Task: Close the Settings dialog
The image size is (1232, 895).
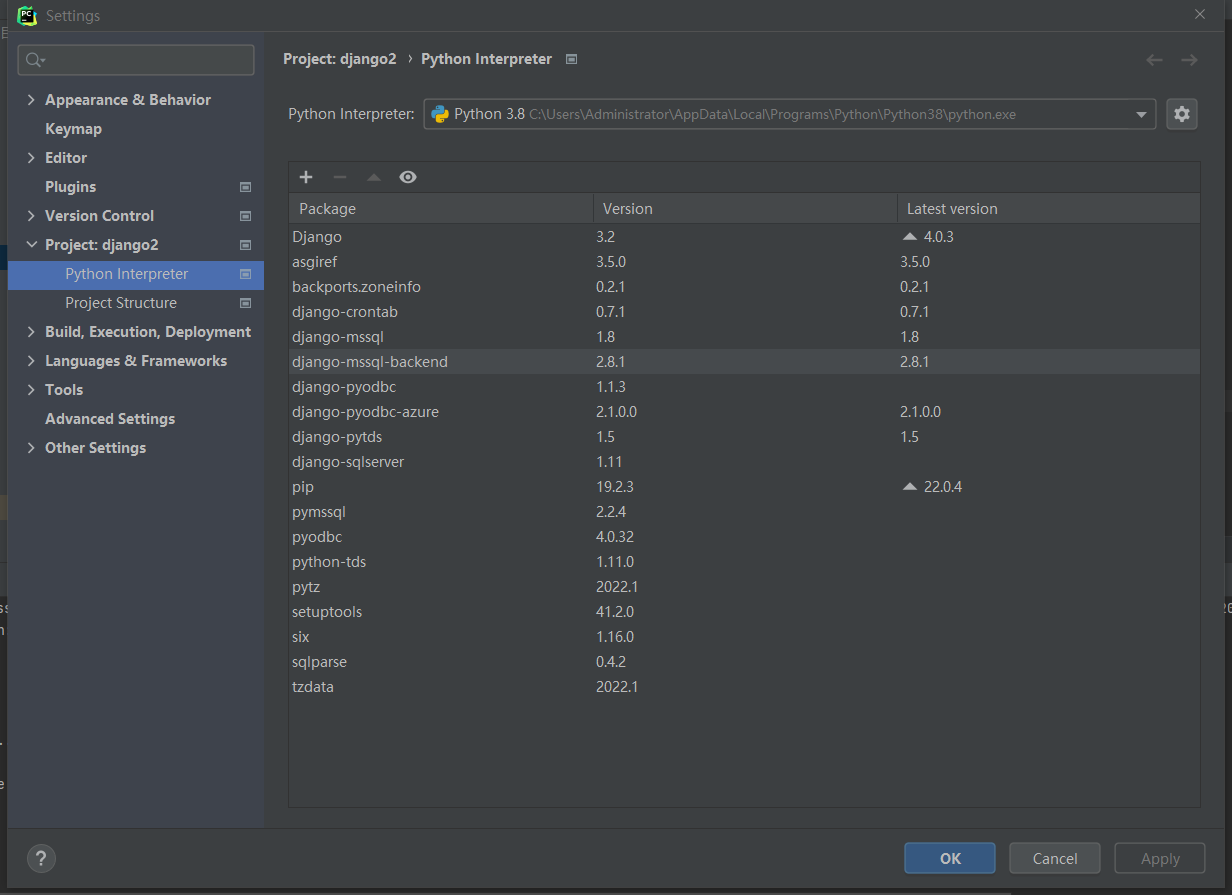Action: [1200, 14]
